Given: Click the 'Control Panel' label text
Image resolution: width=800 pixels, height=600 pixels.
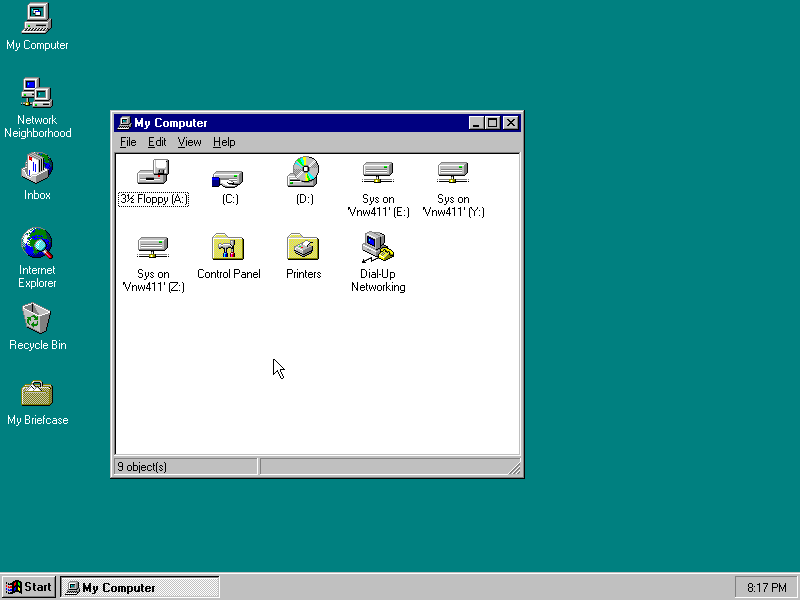Looking at the screenshot, I should (x=229, y=274).
